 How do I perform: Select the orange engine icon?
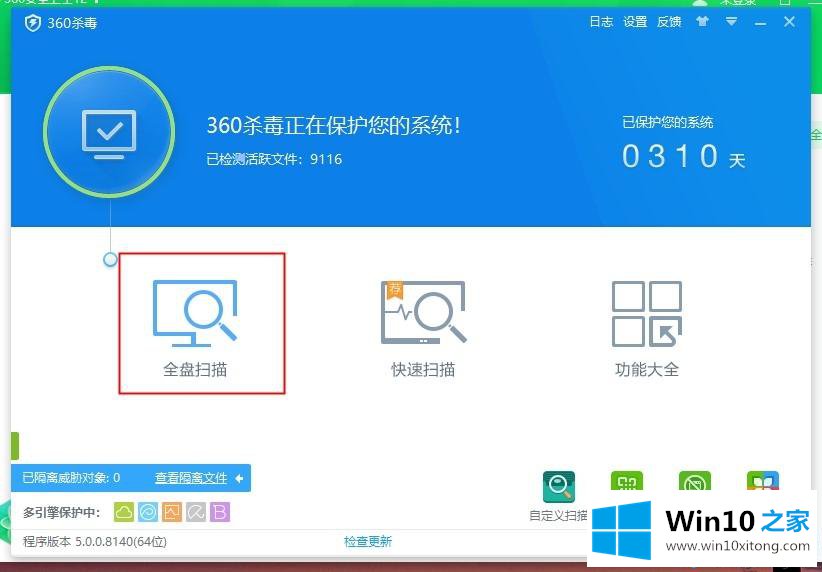172,512
